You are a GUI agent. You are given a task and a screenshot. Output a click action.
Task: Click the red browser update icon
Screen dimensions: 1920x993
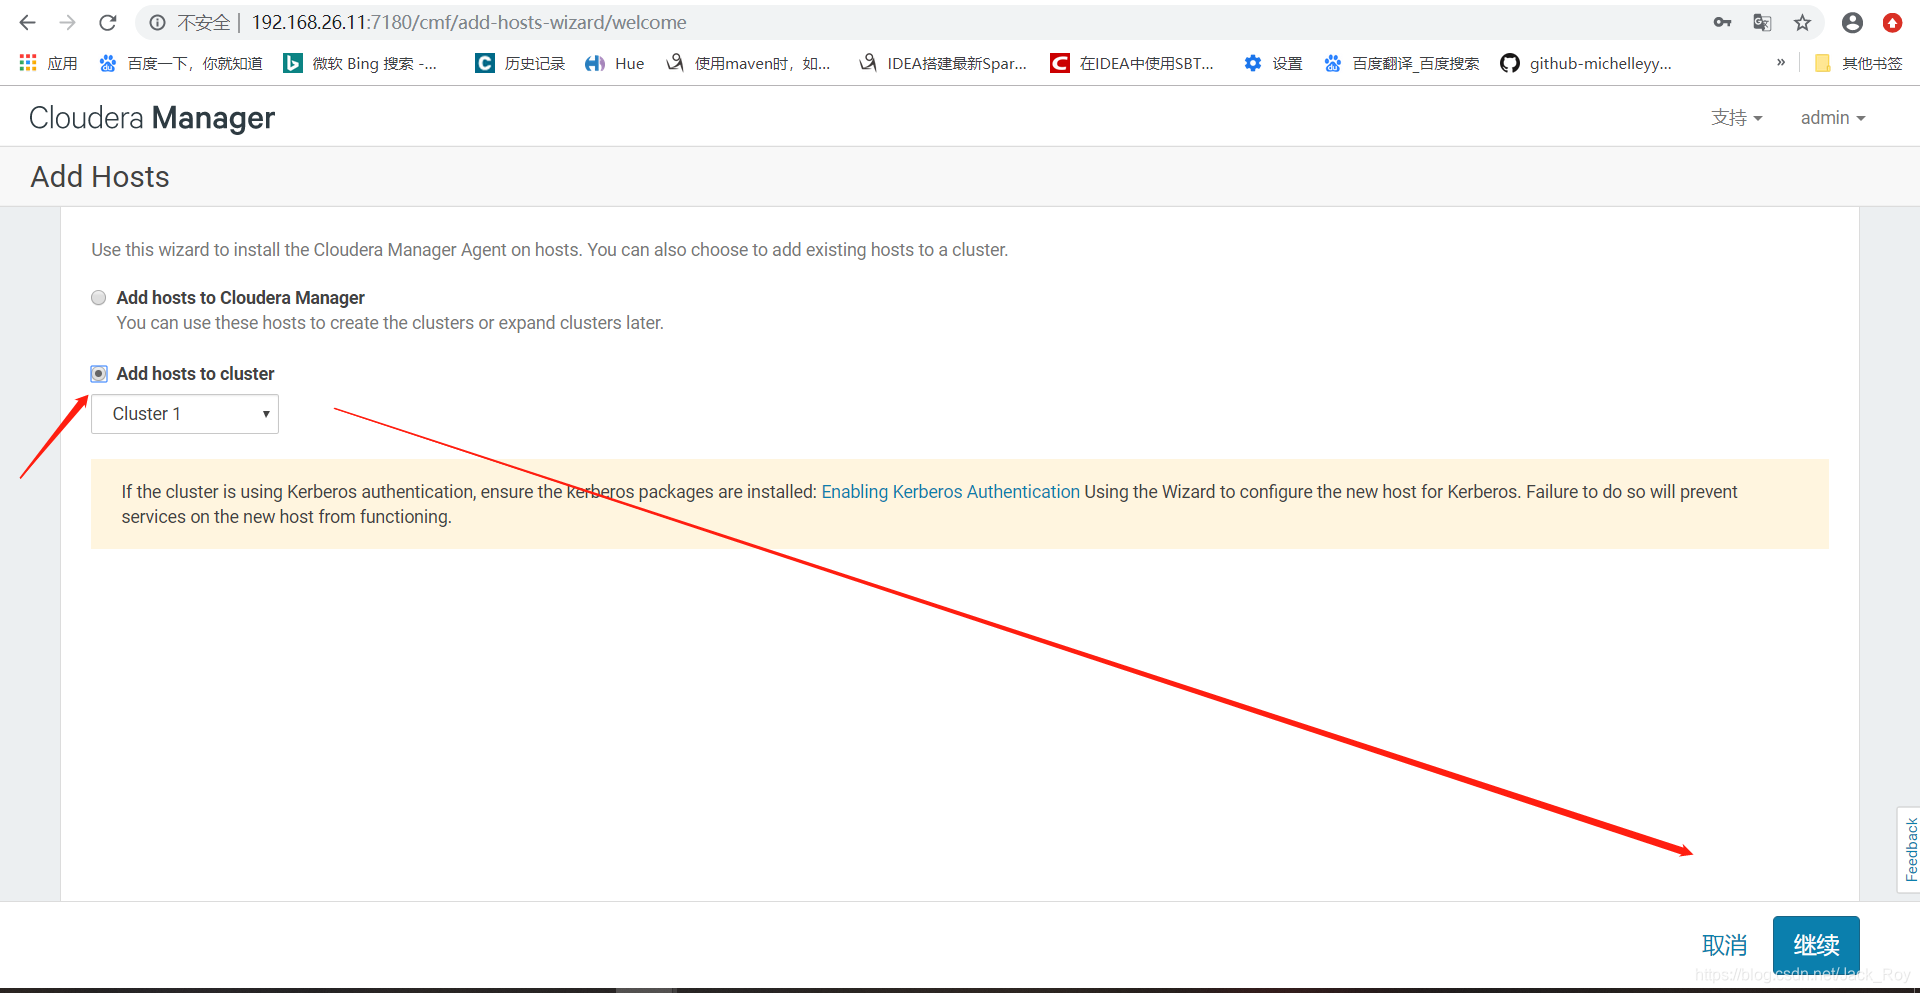coord(1892,22)
